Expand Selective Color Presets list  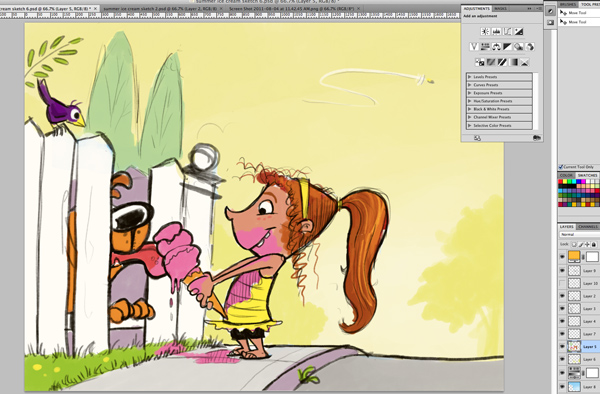(470, 125)
